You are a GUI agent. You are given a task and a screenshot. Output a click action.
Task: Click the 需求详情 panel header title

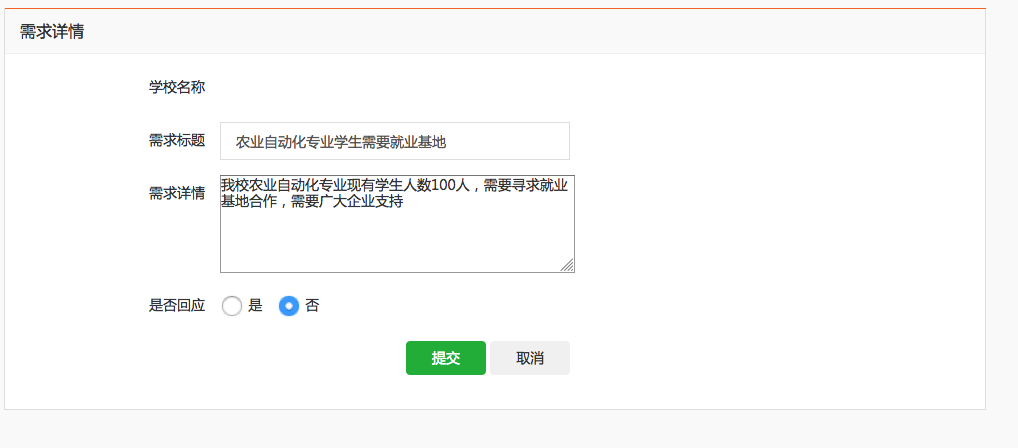click(x=52, y=32)
